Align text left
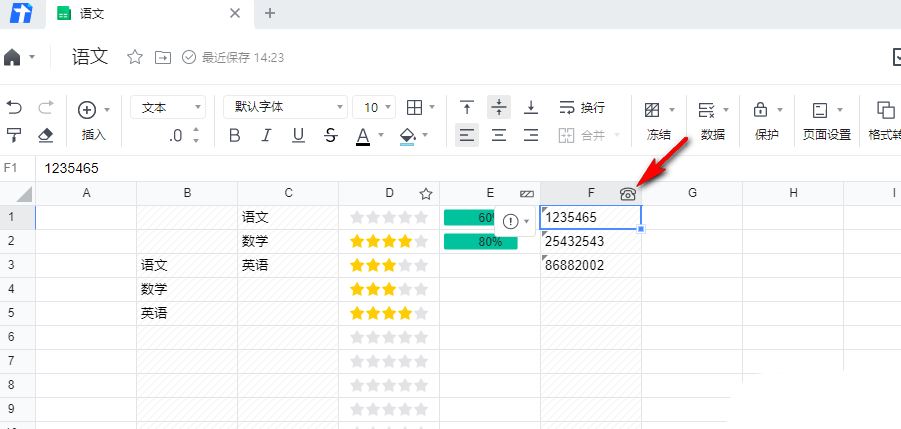Image resolution: width=901 pixels, height=429 pixels. click(x=467, y=136)
